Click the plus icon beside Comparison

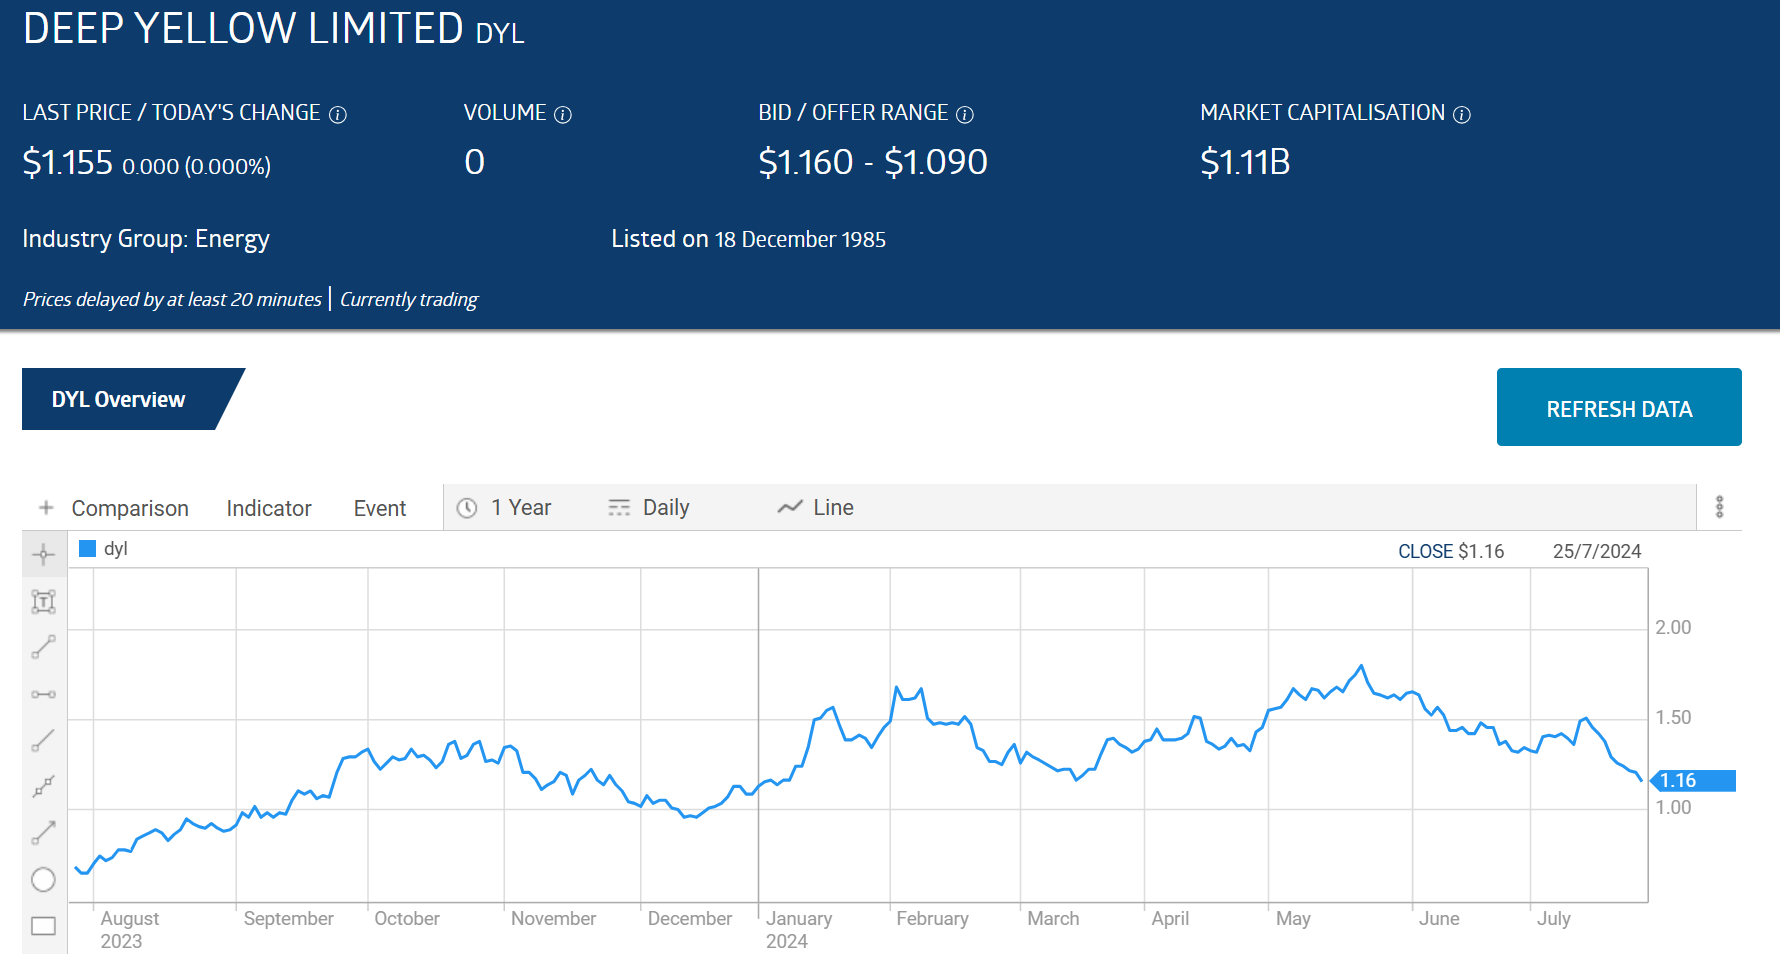pyautogui.click(x=46, y=508)
